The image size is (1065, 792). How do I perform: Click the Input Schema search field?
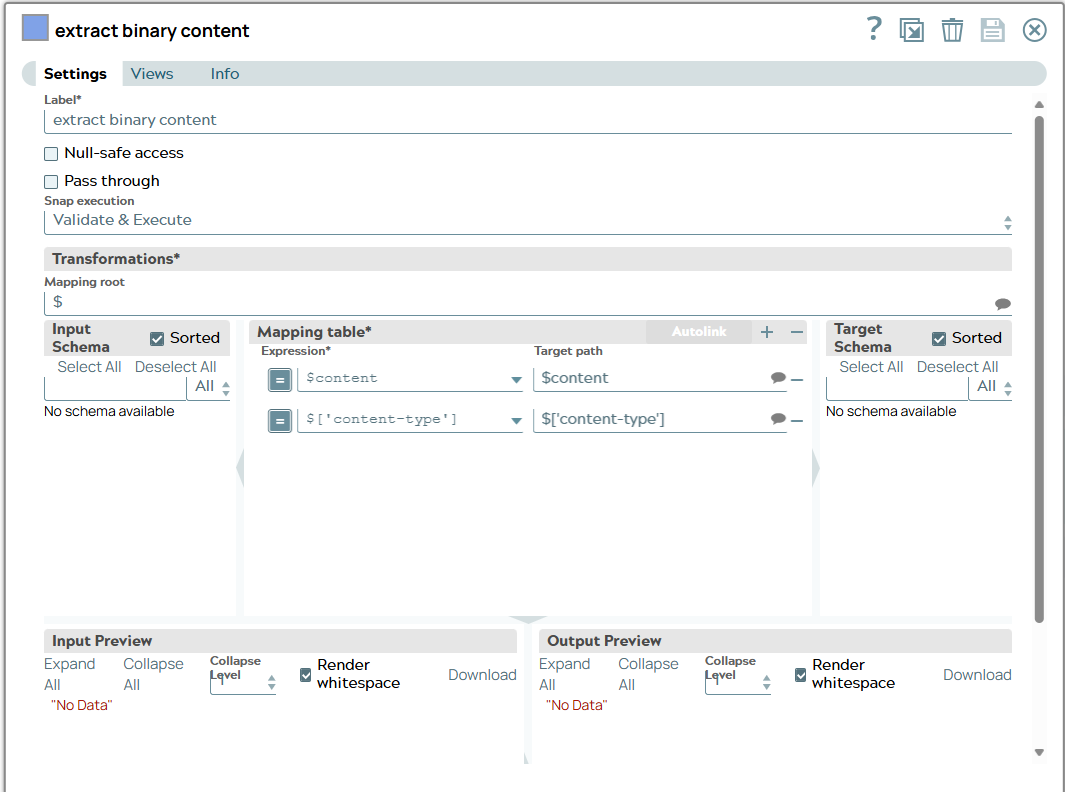(115, 389)
